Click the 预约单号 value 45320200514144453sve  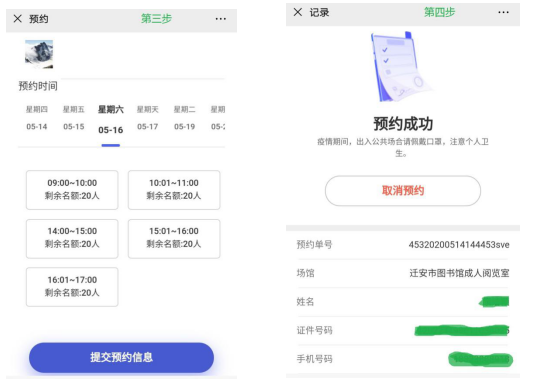click(x=459, y=245)
